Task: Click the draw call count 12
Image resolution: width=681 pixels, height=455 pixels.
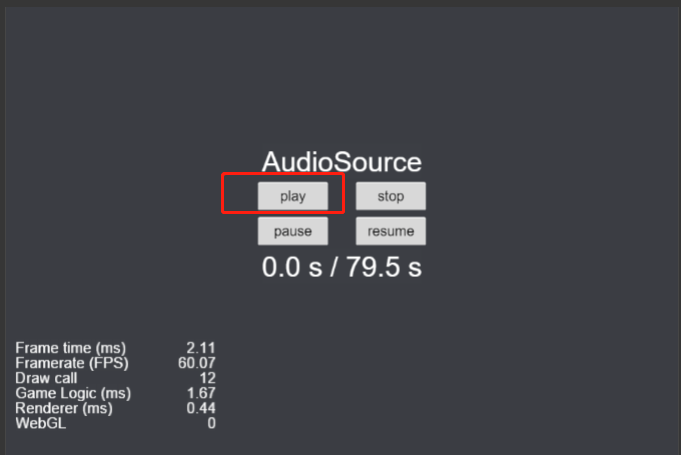Action: tap(206, 378)
